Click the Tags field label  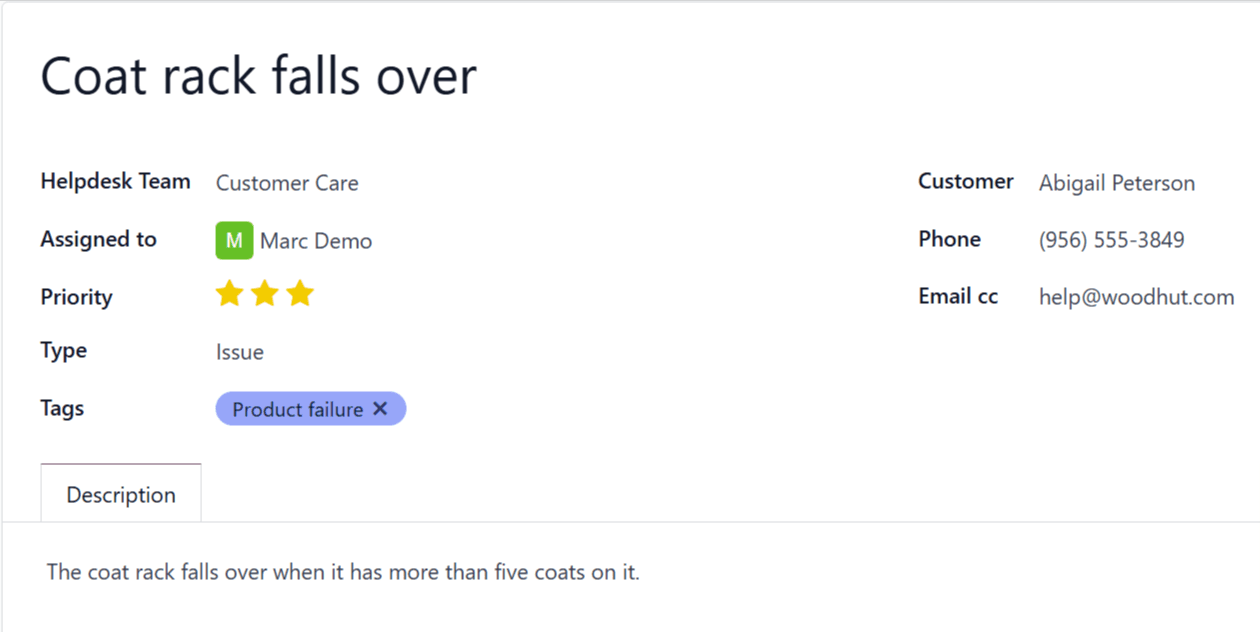(x=62, y=408)
